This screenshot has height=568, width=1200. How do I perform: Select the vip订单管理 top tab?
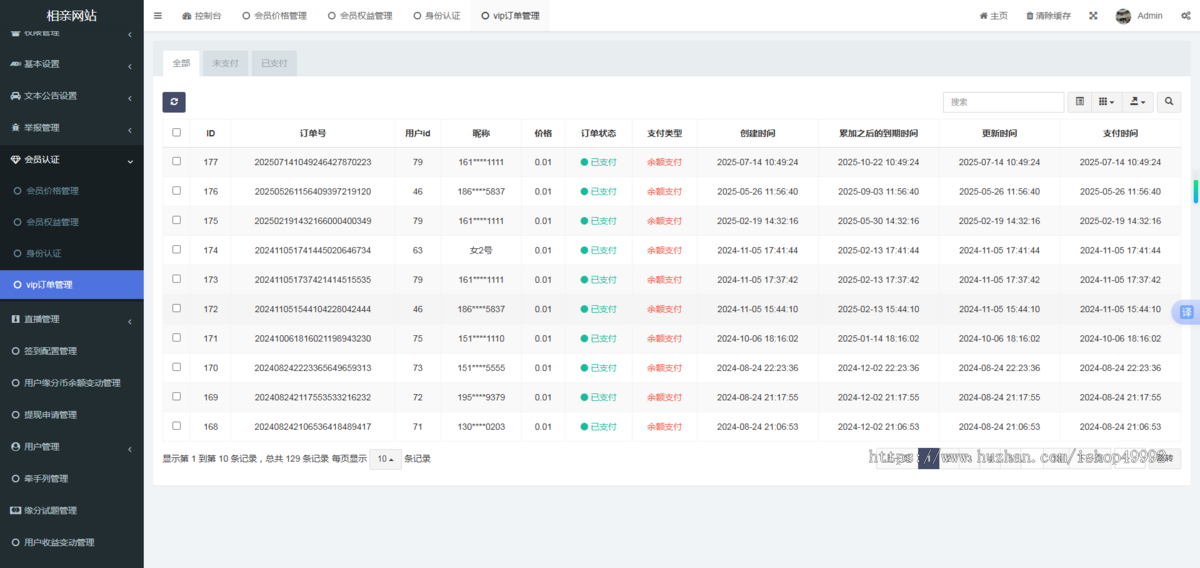[510, 16]
